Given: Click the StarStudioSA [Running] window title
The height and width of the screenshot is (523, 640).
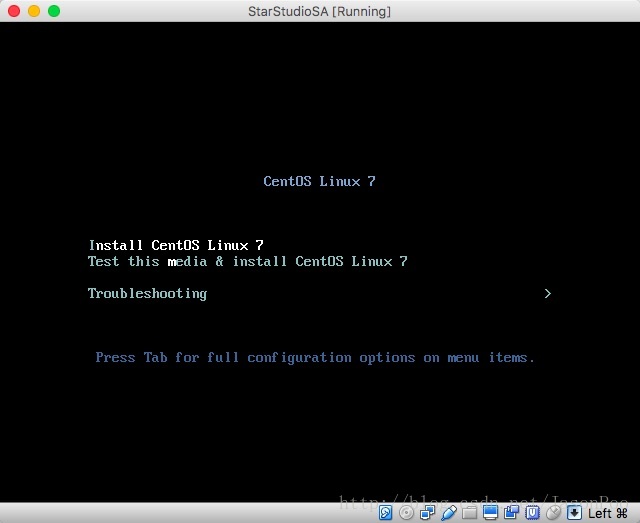Looking at the screenshot, I should coord(320,11).
